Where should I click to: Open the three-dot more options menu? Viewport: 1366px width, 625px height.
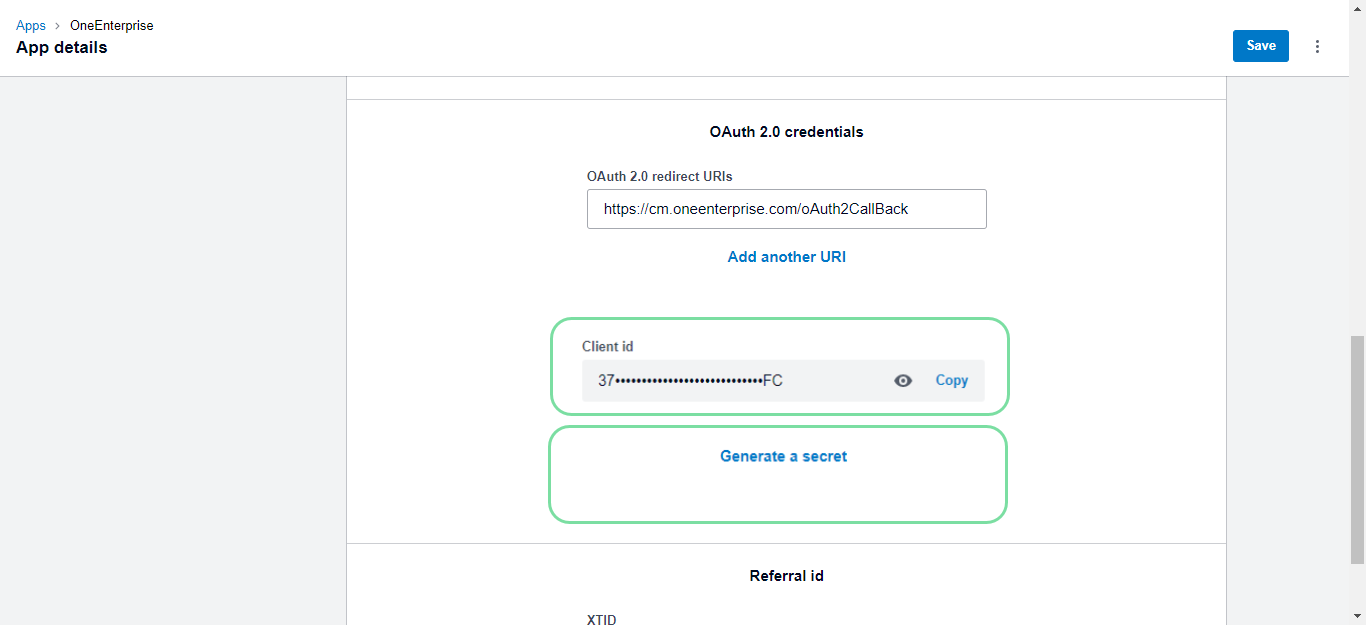[x=1317, y=46]
